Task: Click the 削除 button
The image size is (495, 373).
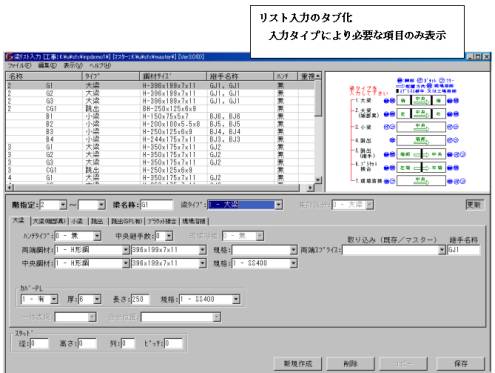Action: coord(350,364)
